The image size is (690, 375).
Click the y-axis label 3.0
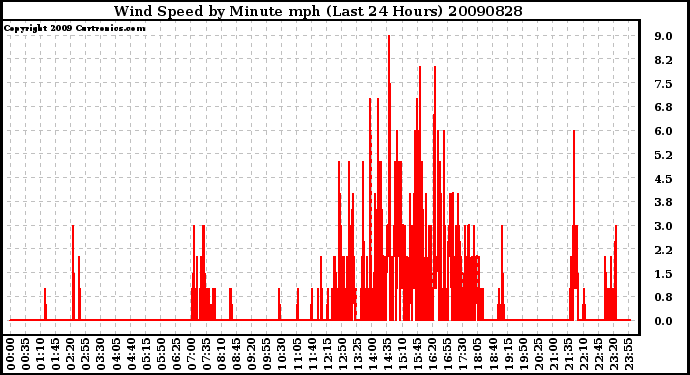click(663, 226)
